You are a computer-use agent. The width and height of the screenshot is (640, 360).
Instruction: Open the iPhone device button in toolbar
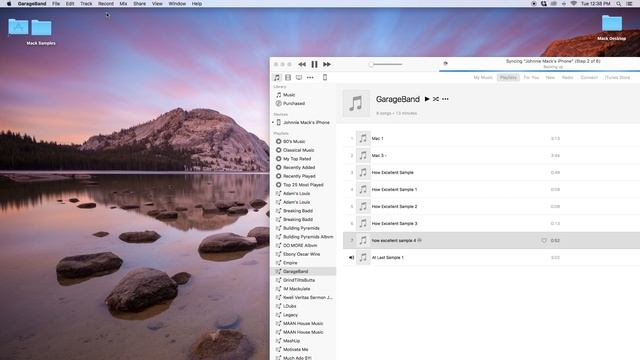tap(325, 77)
